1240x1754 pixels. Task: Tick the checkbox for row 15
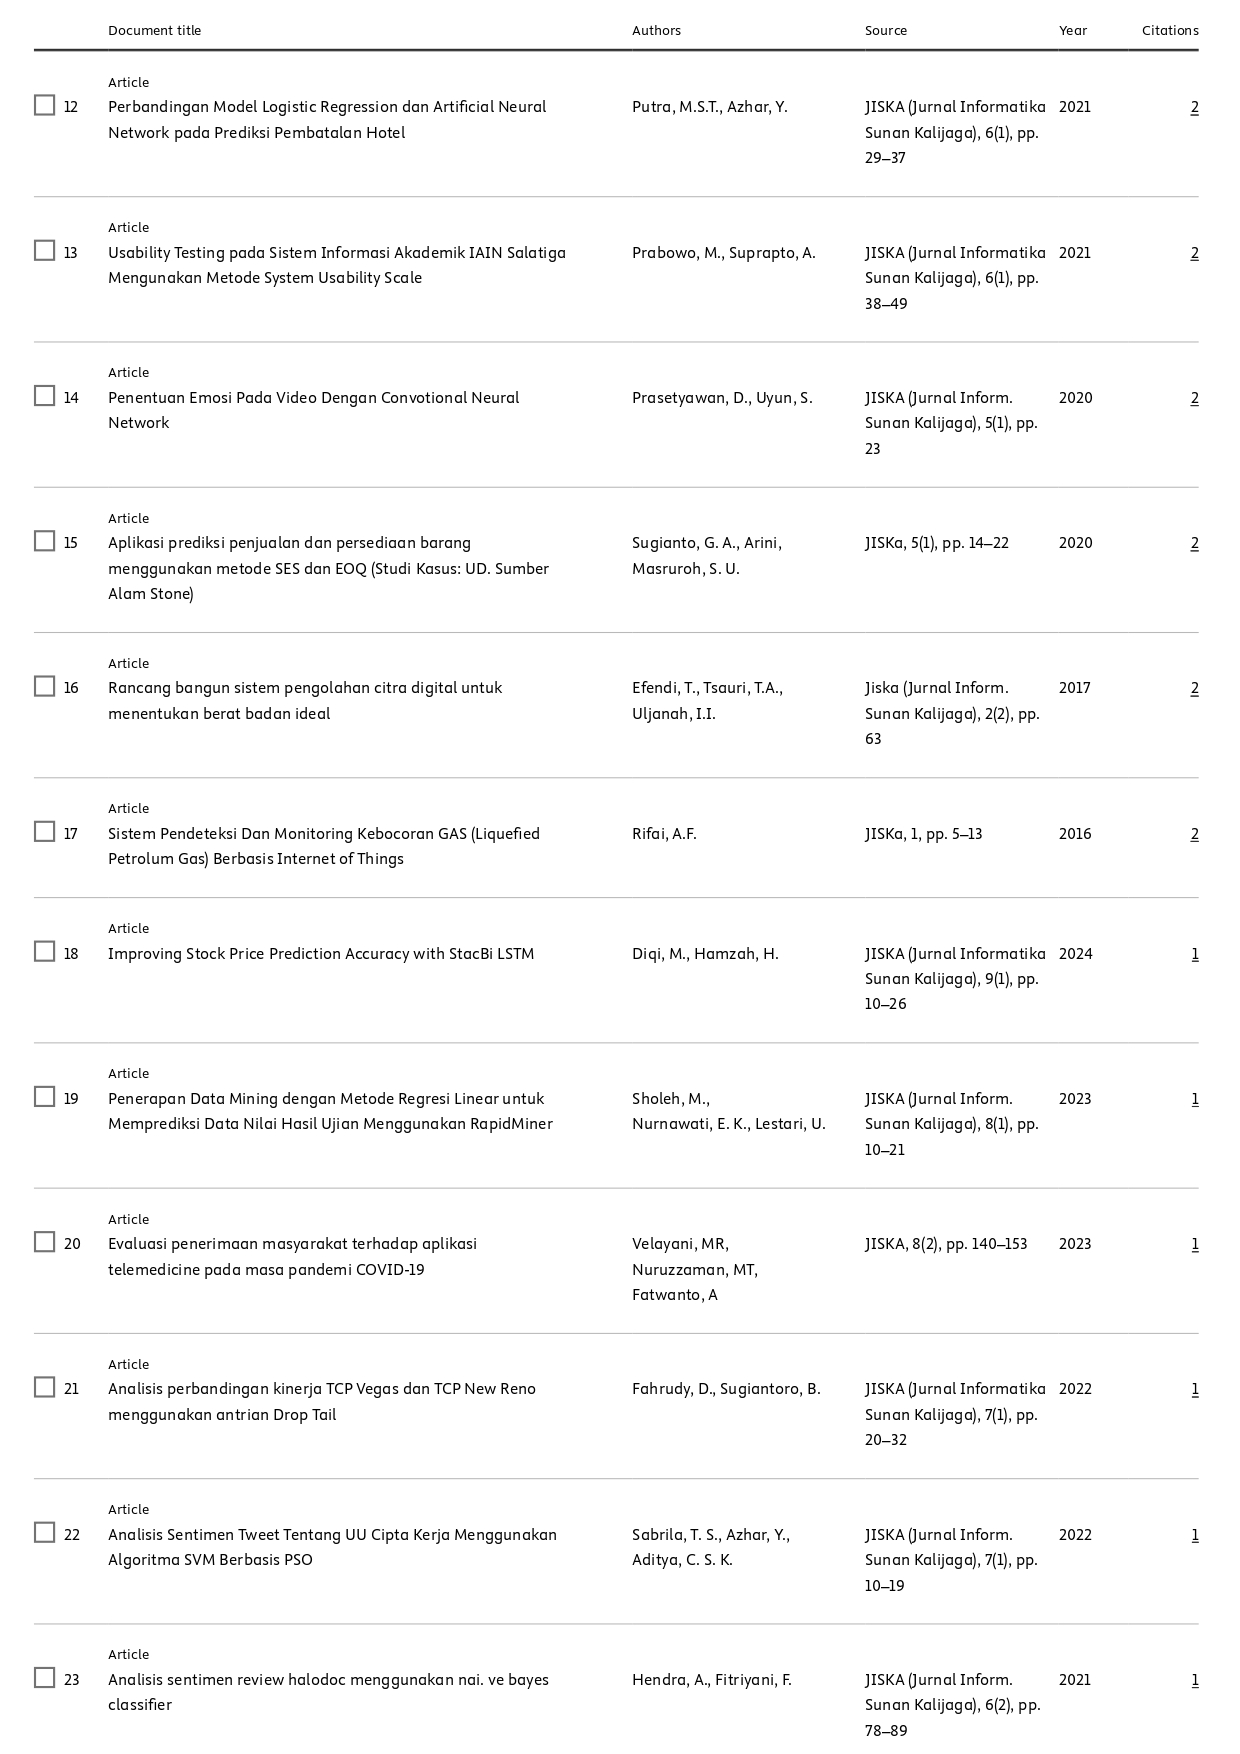[x=44, y=542]
